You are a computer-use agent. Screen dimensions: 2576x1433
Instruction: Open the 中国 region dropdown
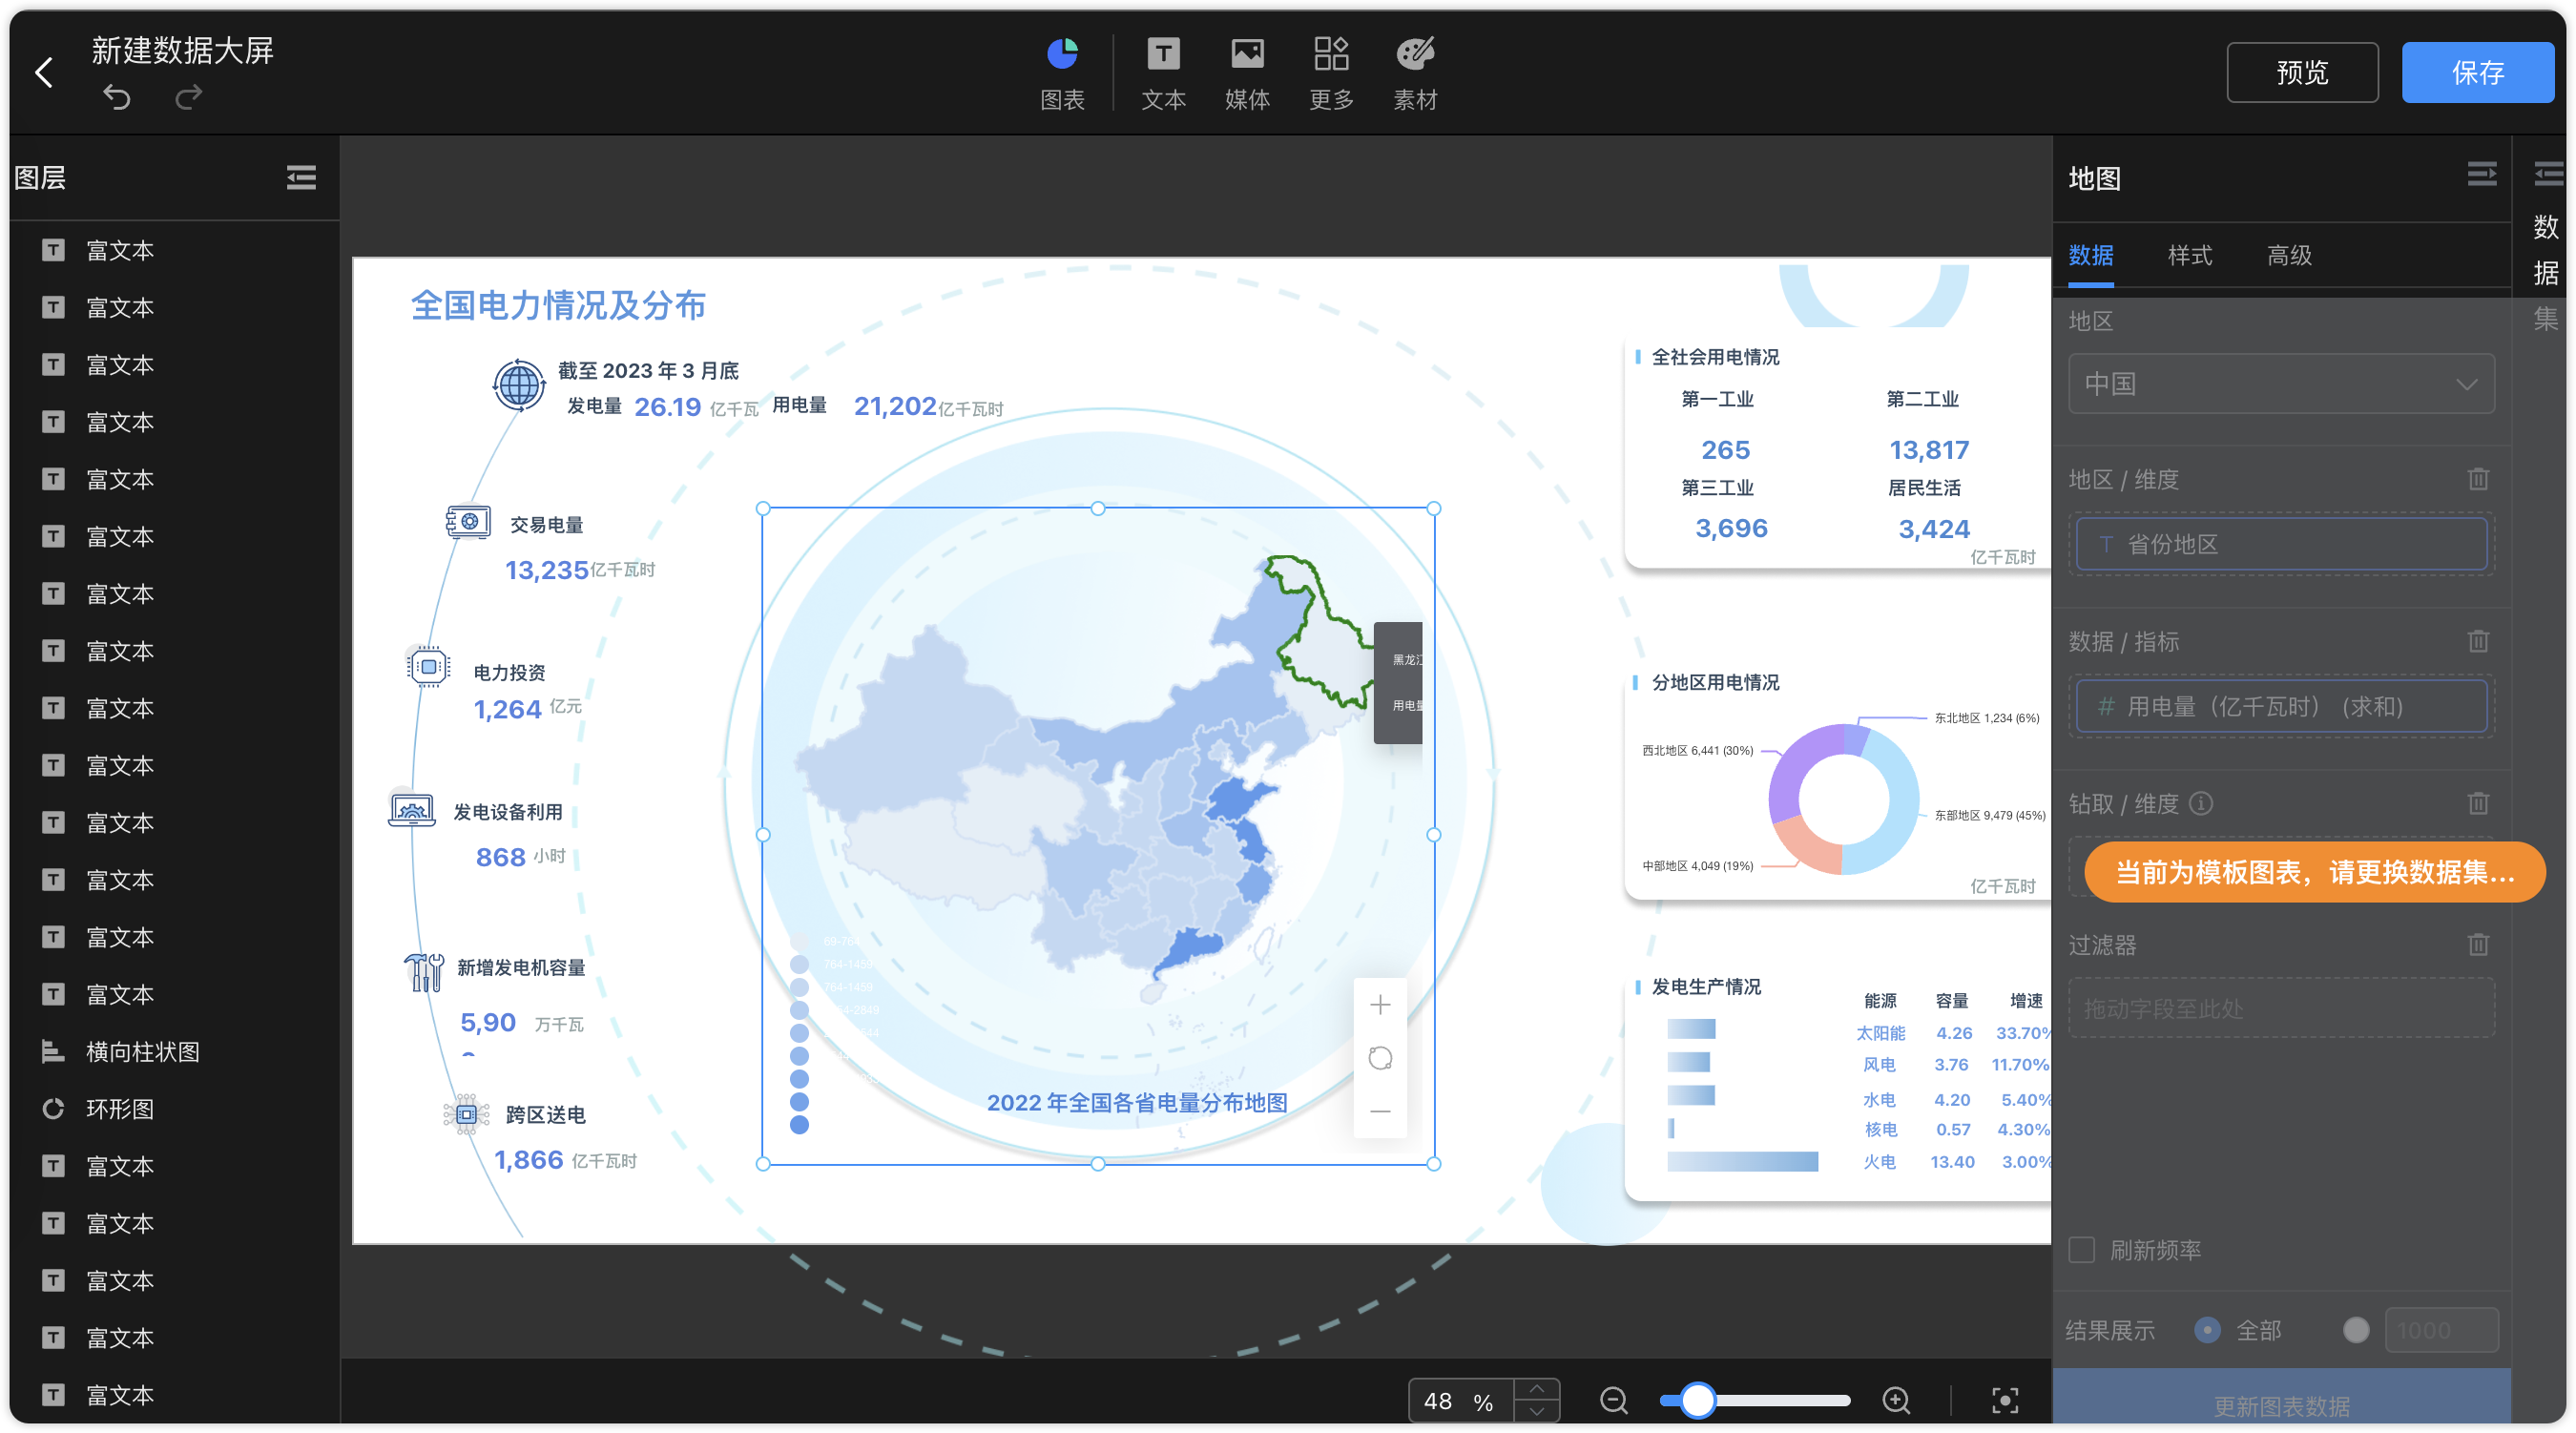[2281, 384]
